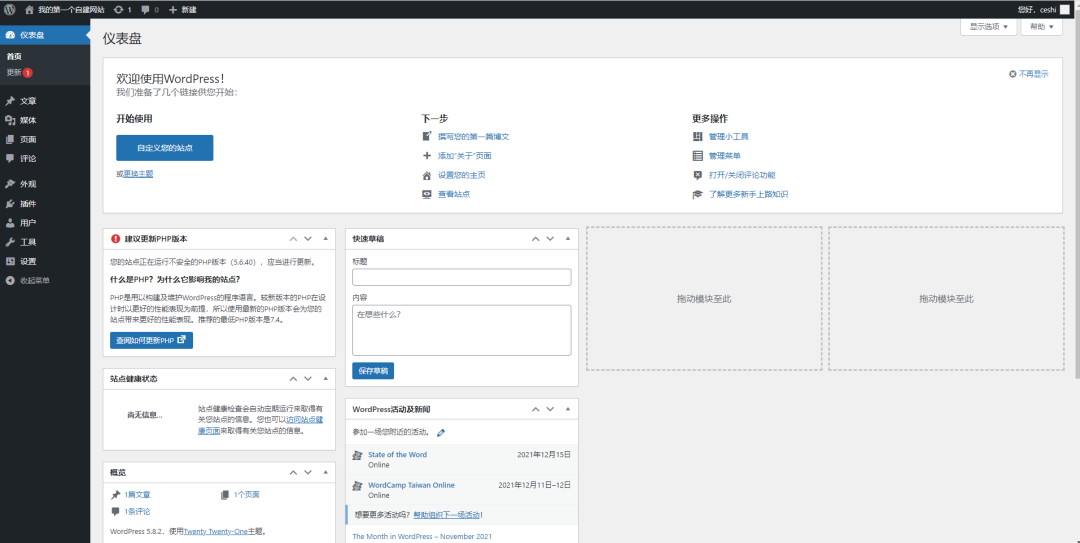
Task: Focus the 标题 title input field
Action: coord(461,277)
